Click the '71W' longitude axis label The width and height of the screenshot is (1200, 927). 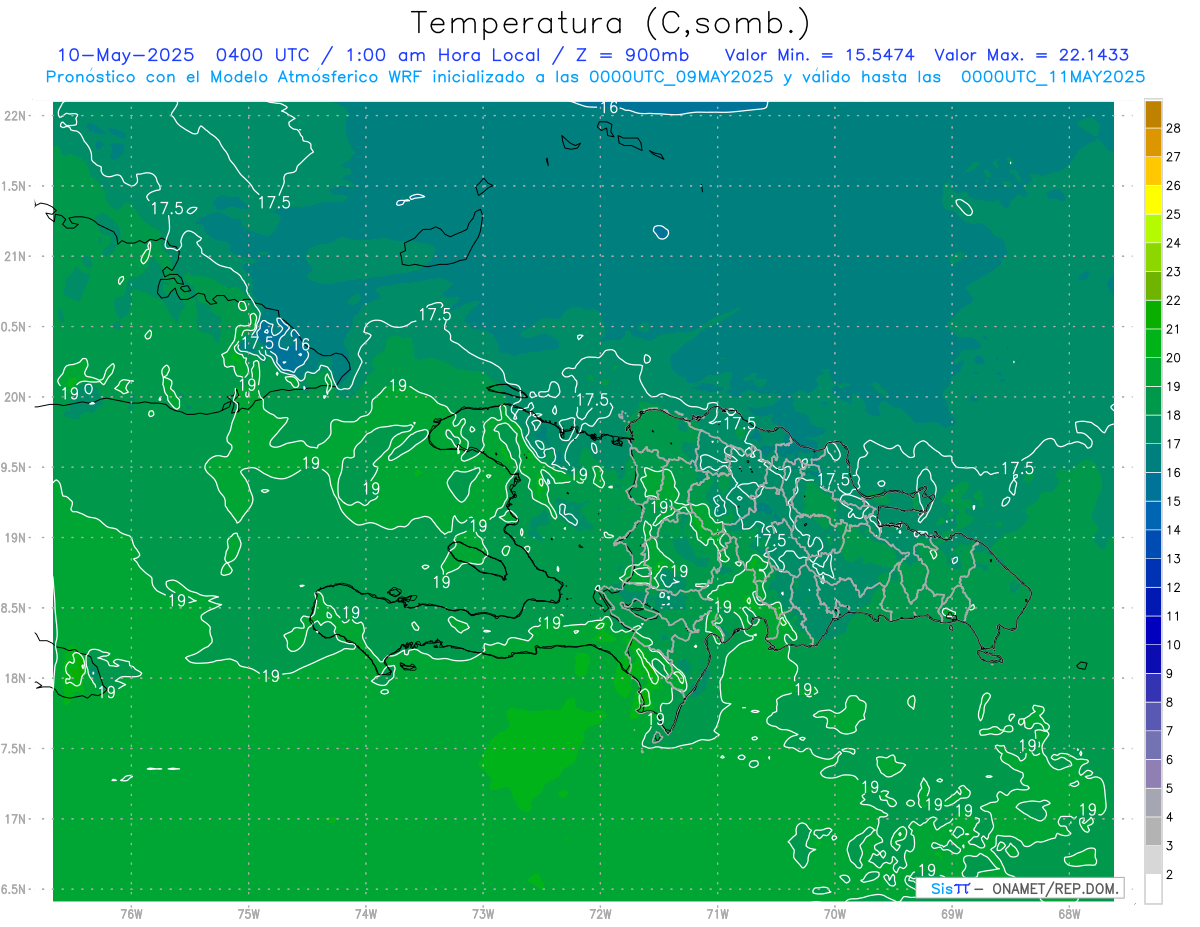point(717,914)
